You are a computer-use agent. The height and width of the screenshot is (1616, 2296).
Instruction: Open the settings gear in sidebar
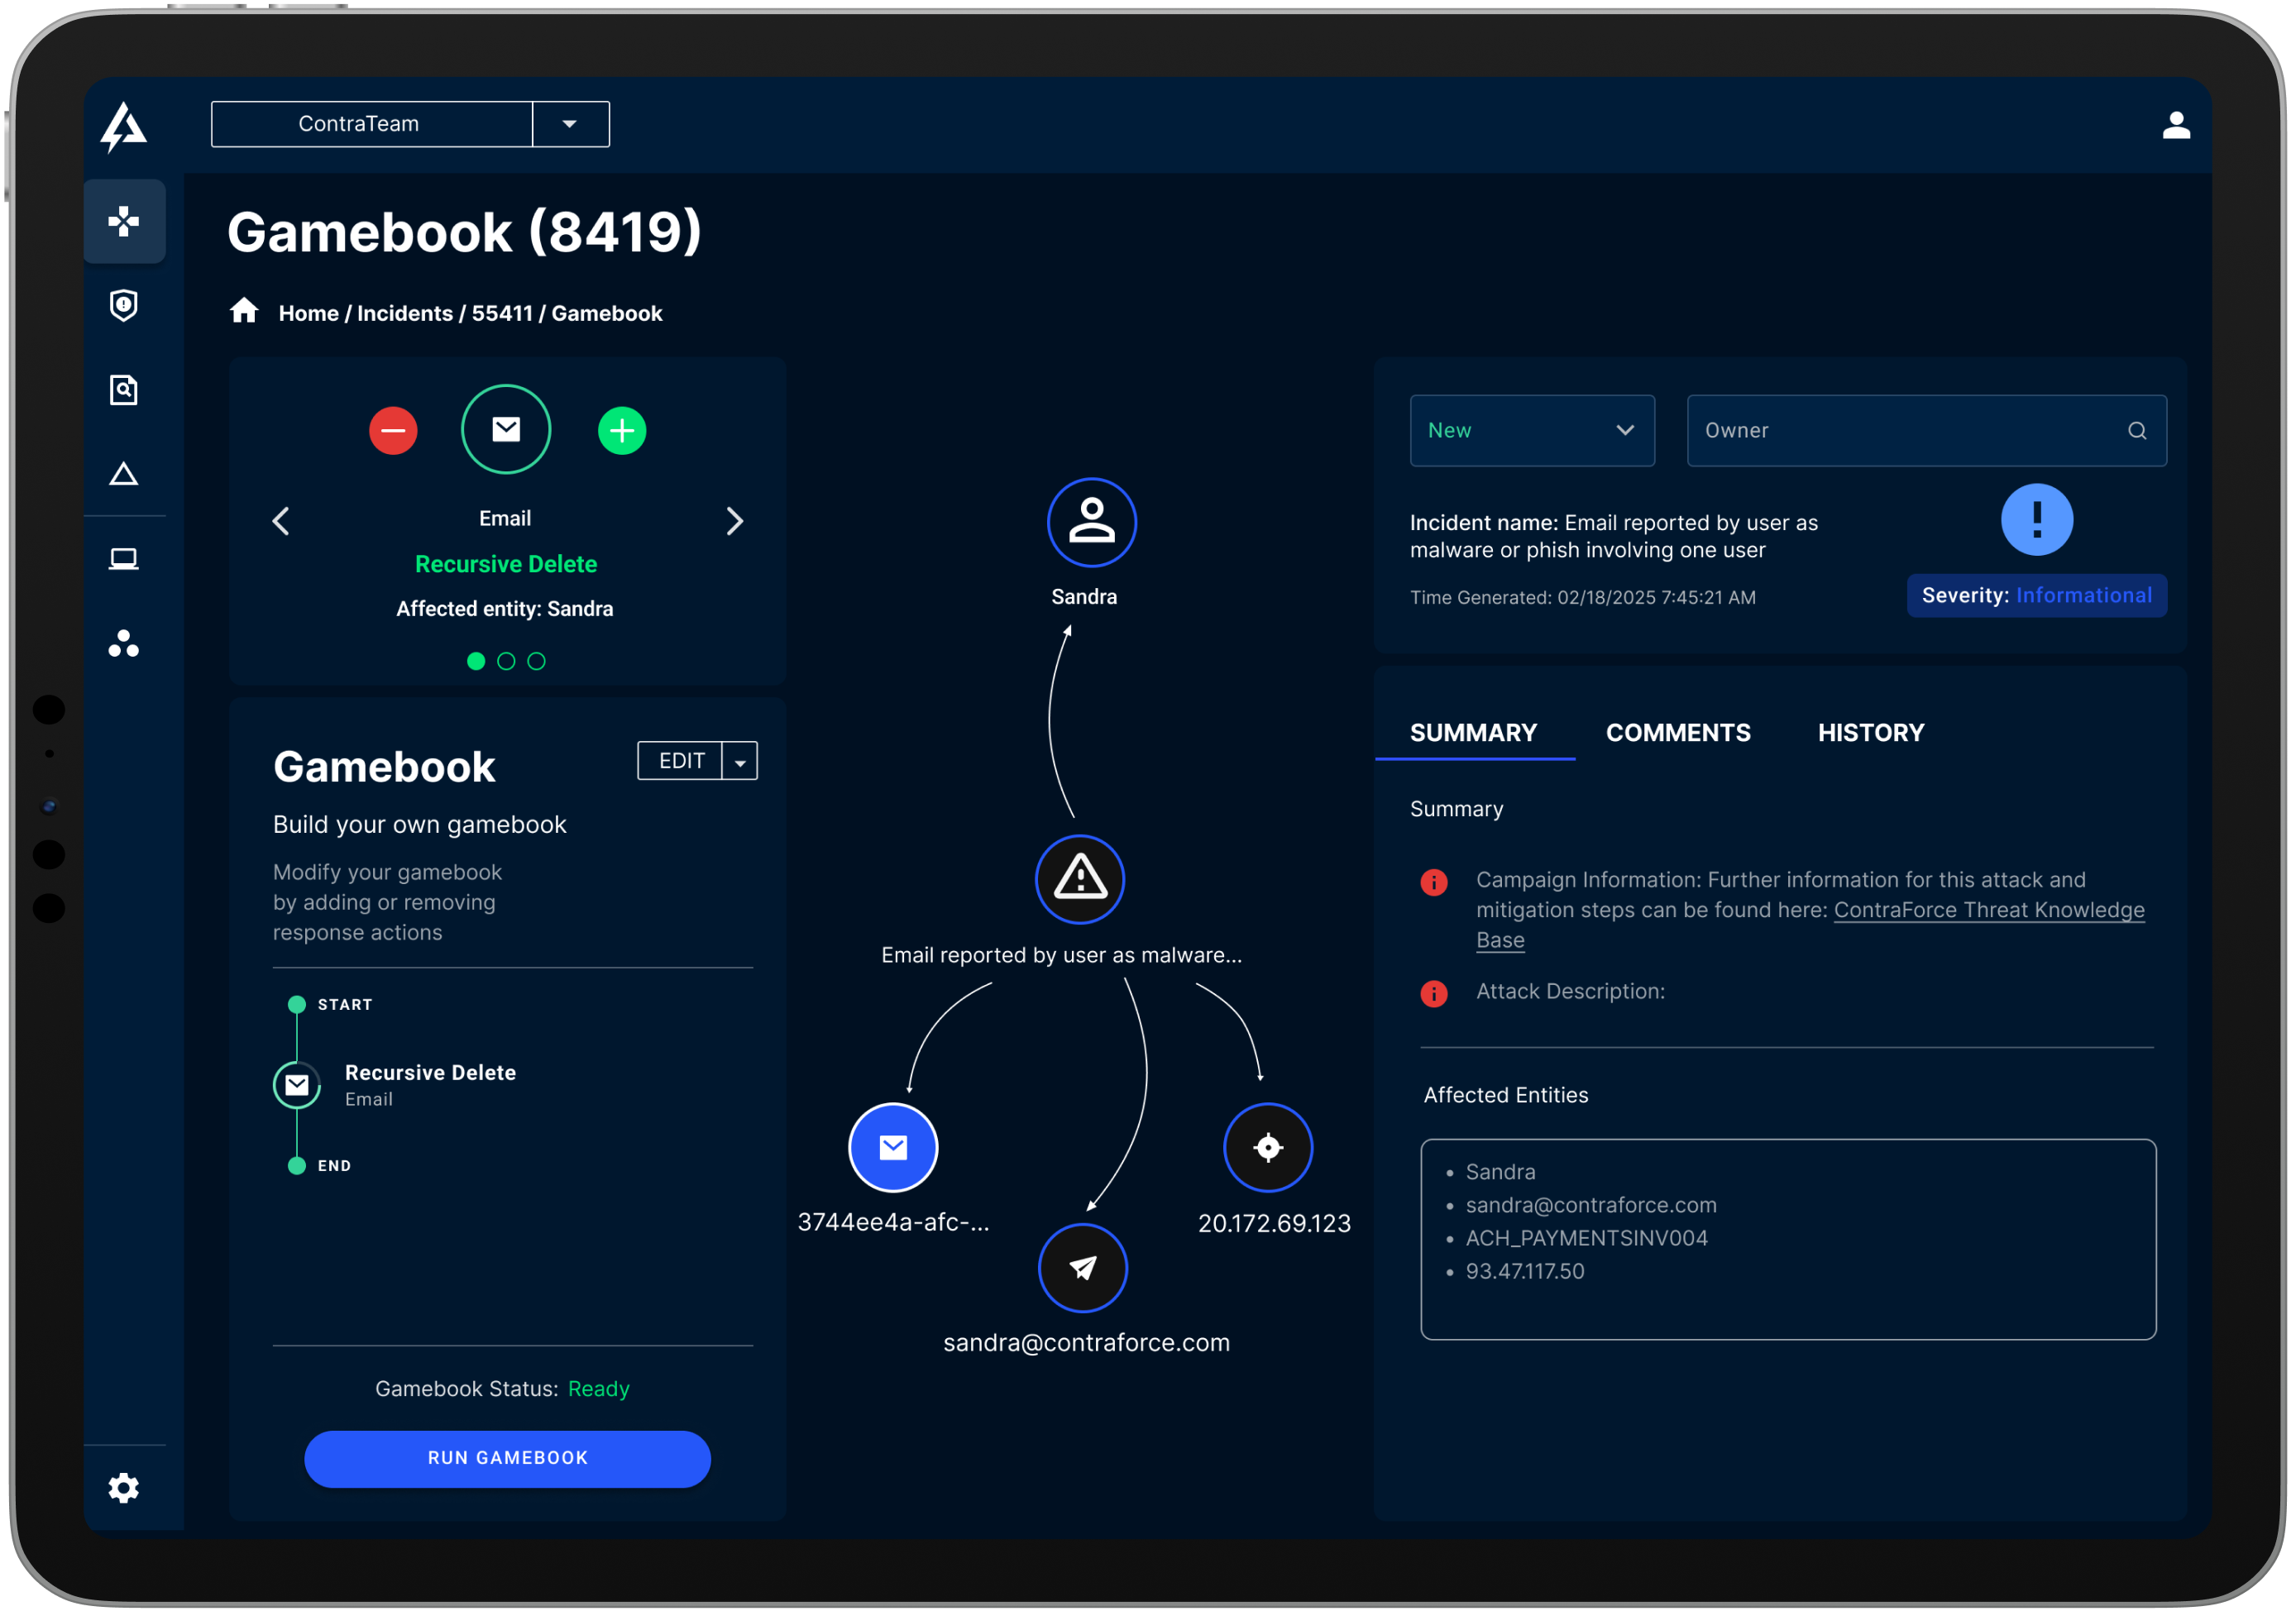tap(124, 1487)
